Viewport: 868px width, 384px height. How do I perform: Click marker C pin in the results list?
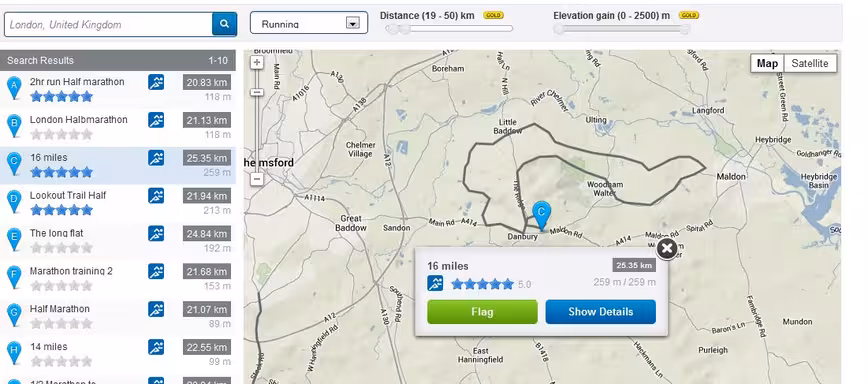coord(14,164)
